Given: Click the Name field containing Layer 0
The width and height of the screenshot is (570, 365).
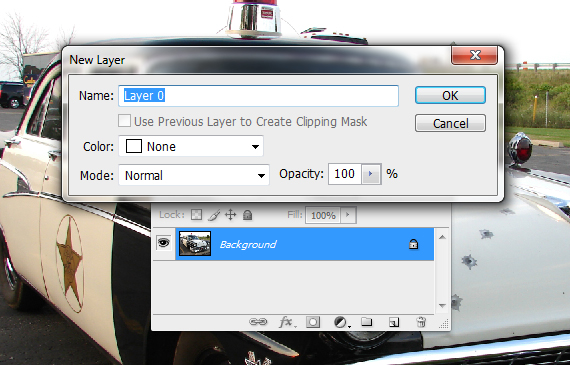Looking at the screenshot, I should [x=258, y=96].
